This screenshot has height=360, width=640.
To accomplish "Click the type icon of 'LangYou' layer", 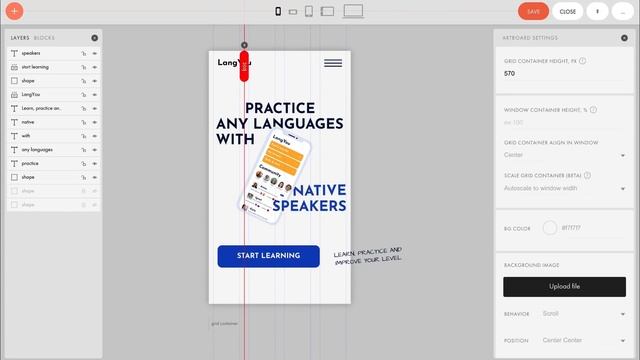I will [x=14, y=95].
